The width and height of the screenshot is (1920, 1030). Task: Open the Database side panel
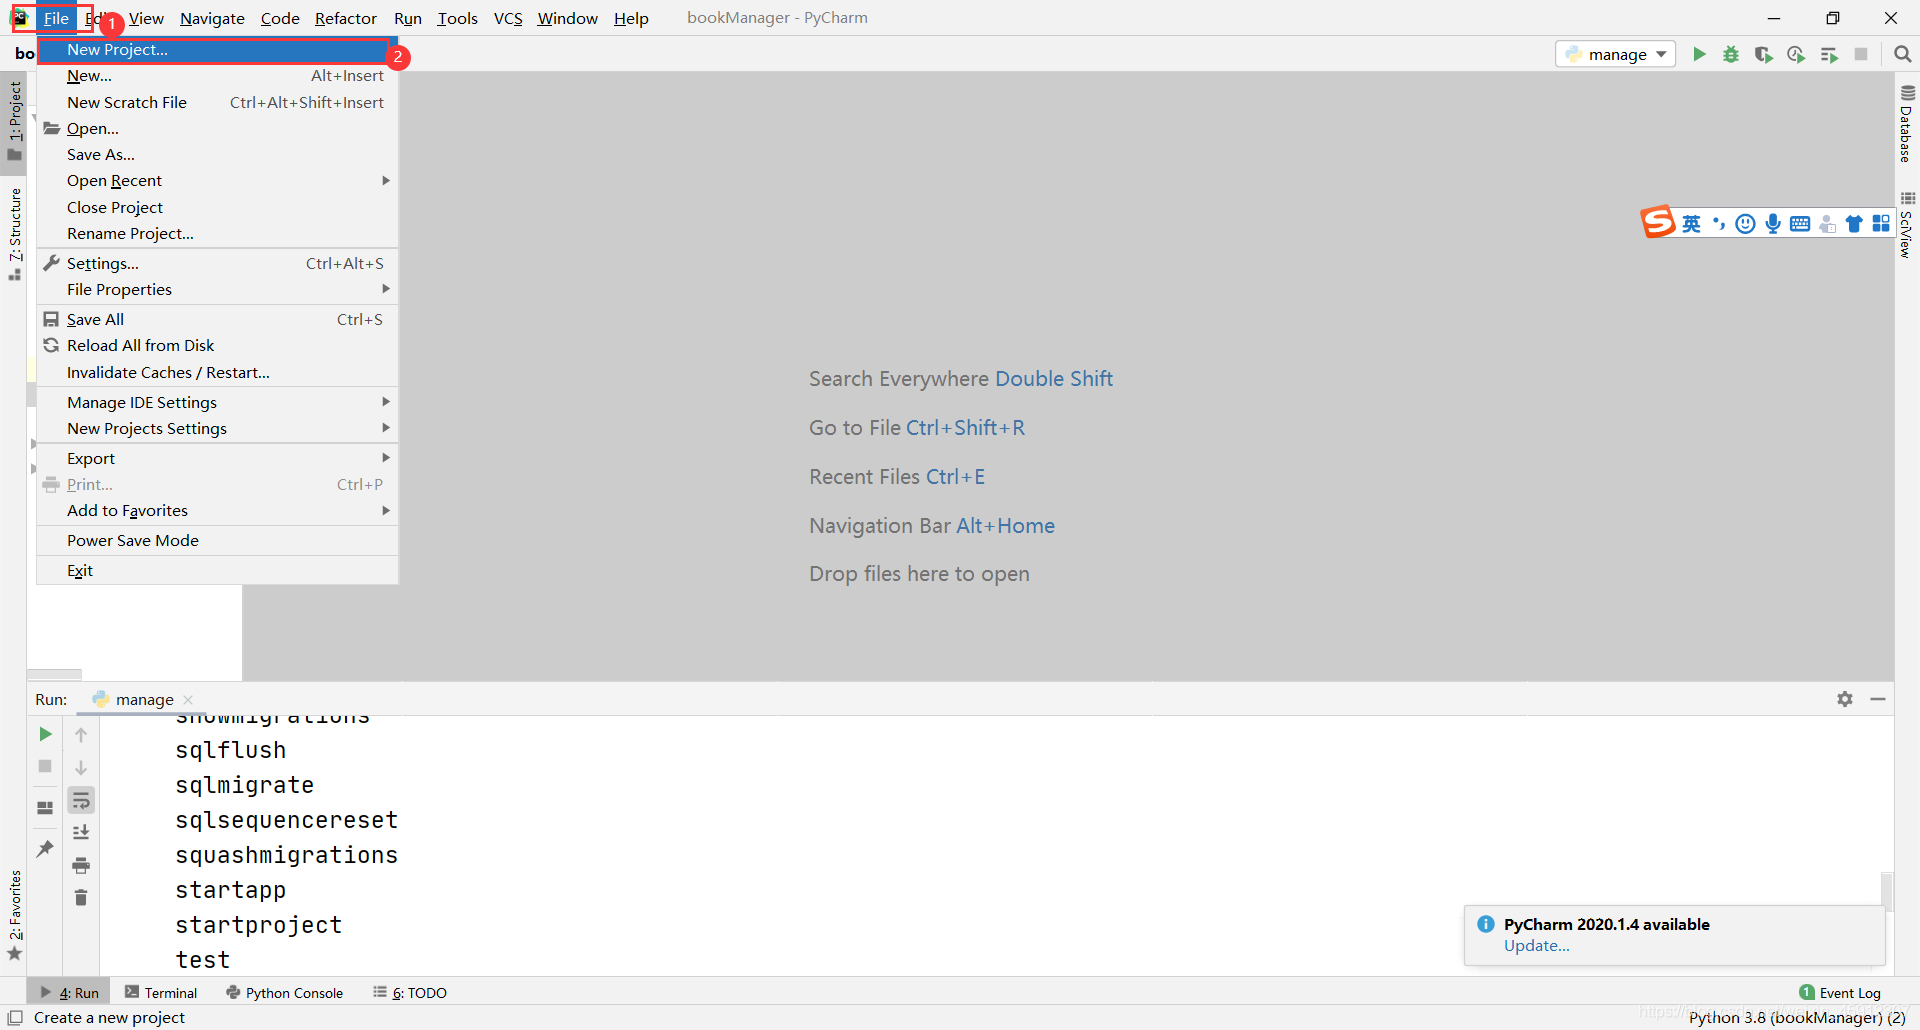pyautogui.click(x=1907, y=124)
